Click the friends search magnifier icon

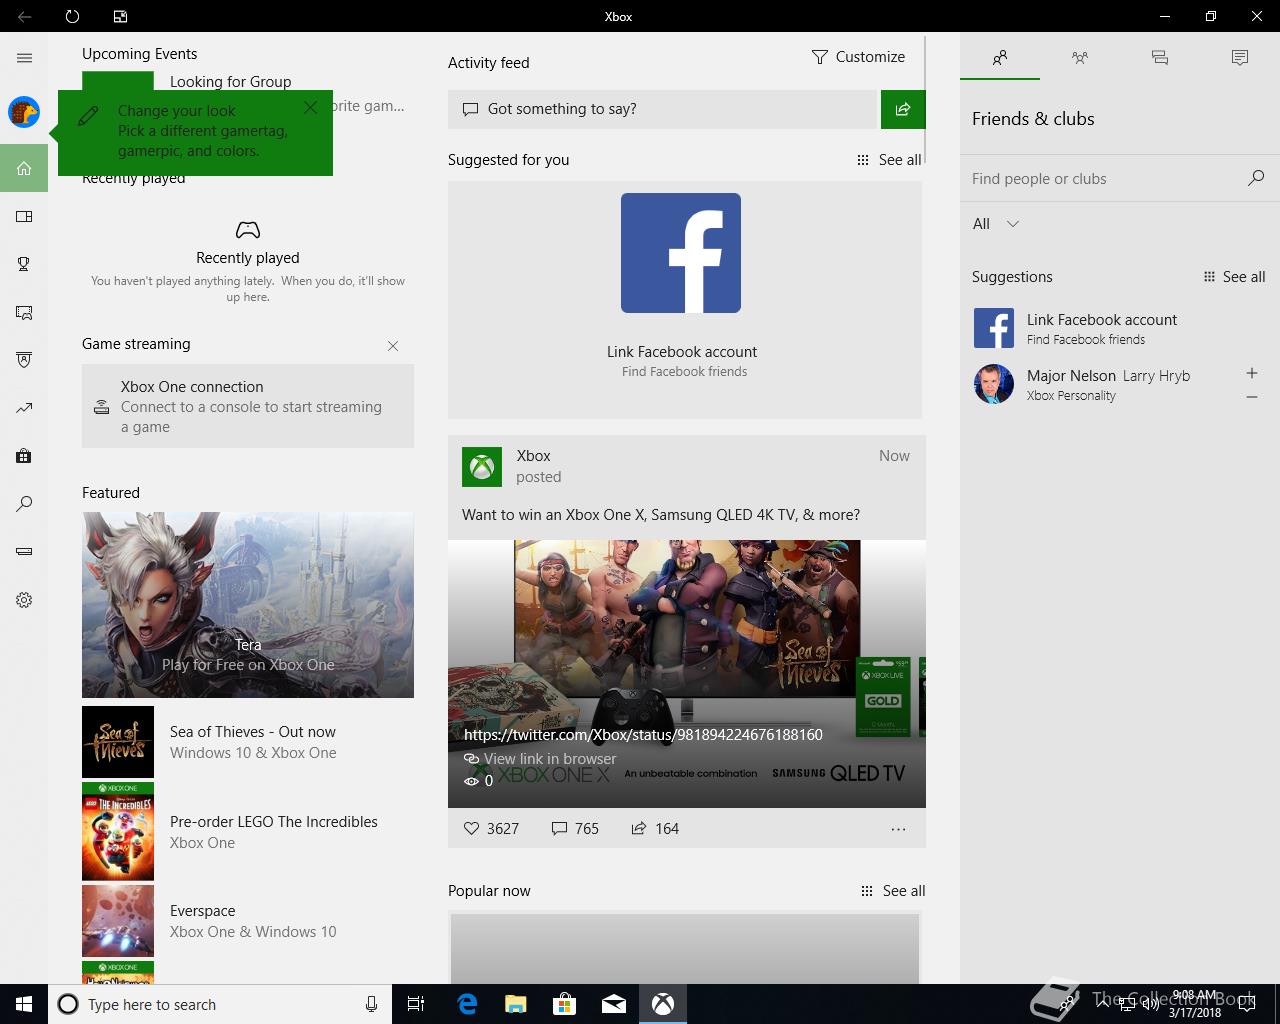1256,178
